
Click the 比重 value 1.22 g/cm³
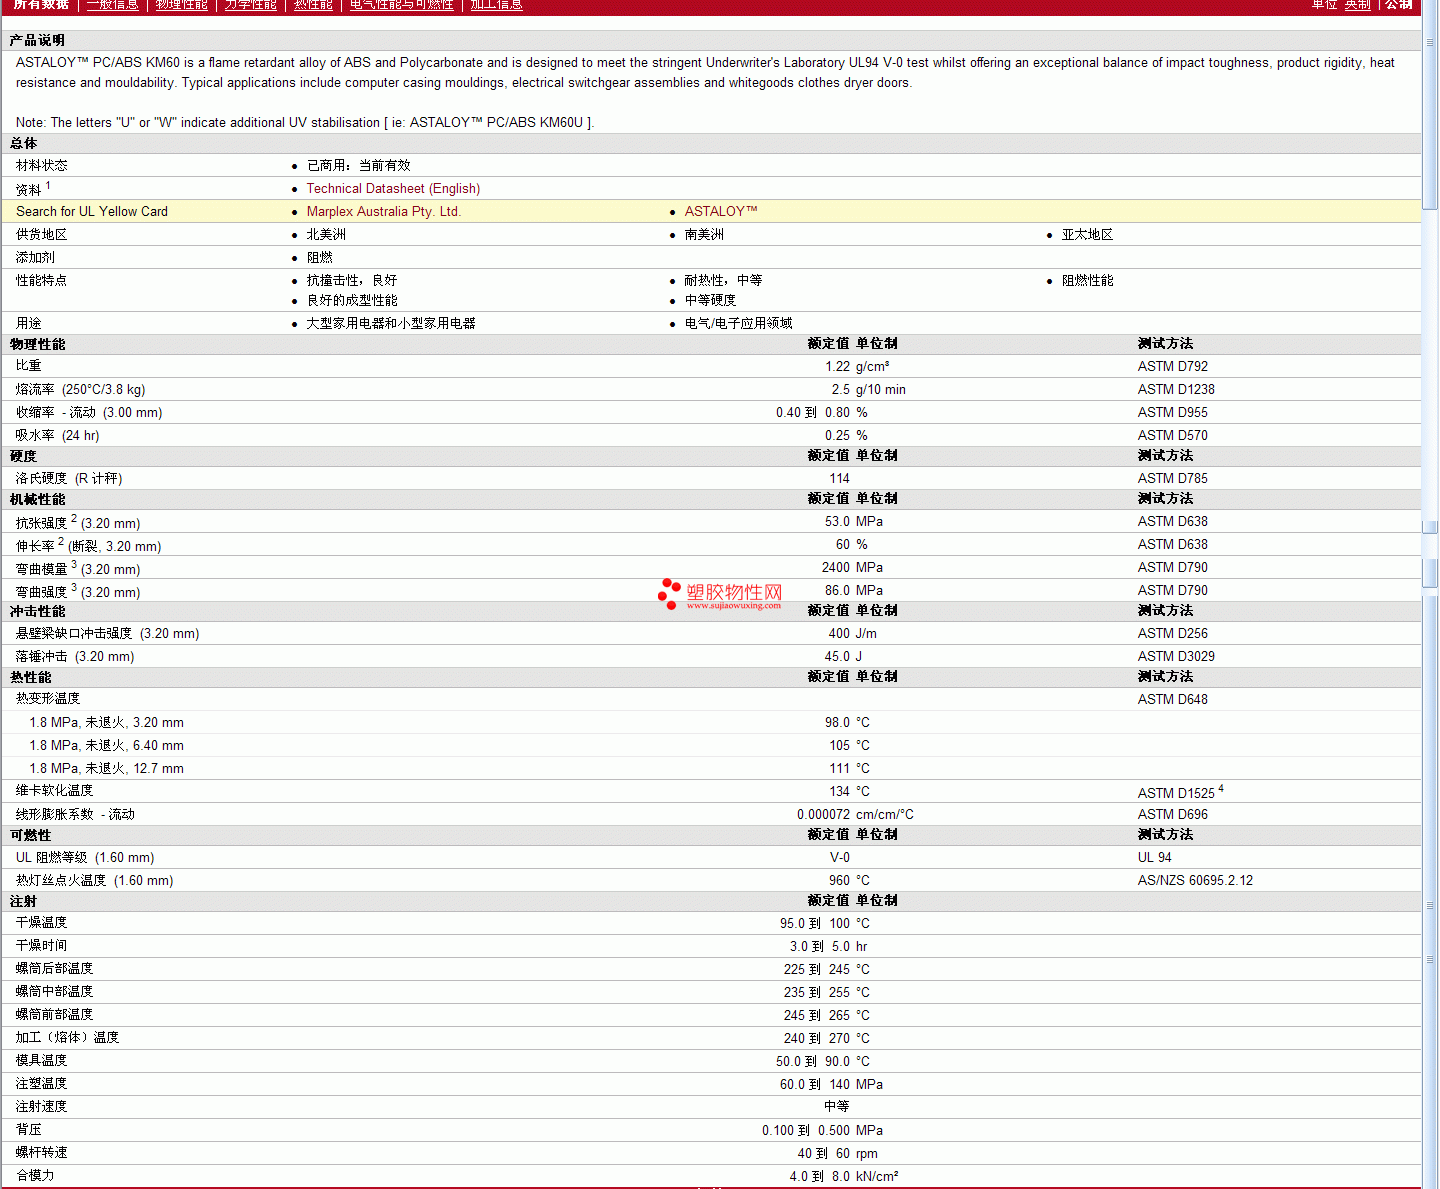857,366
